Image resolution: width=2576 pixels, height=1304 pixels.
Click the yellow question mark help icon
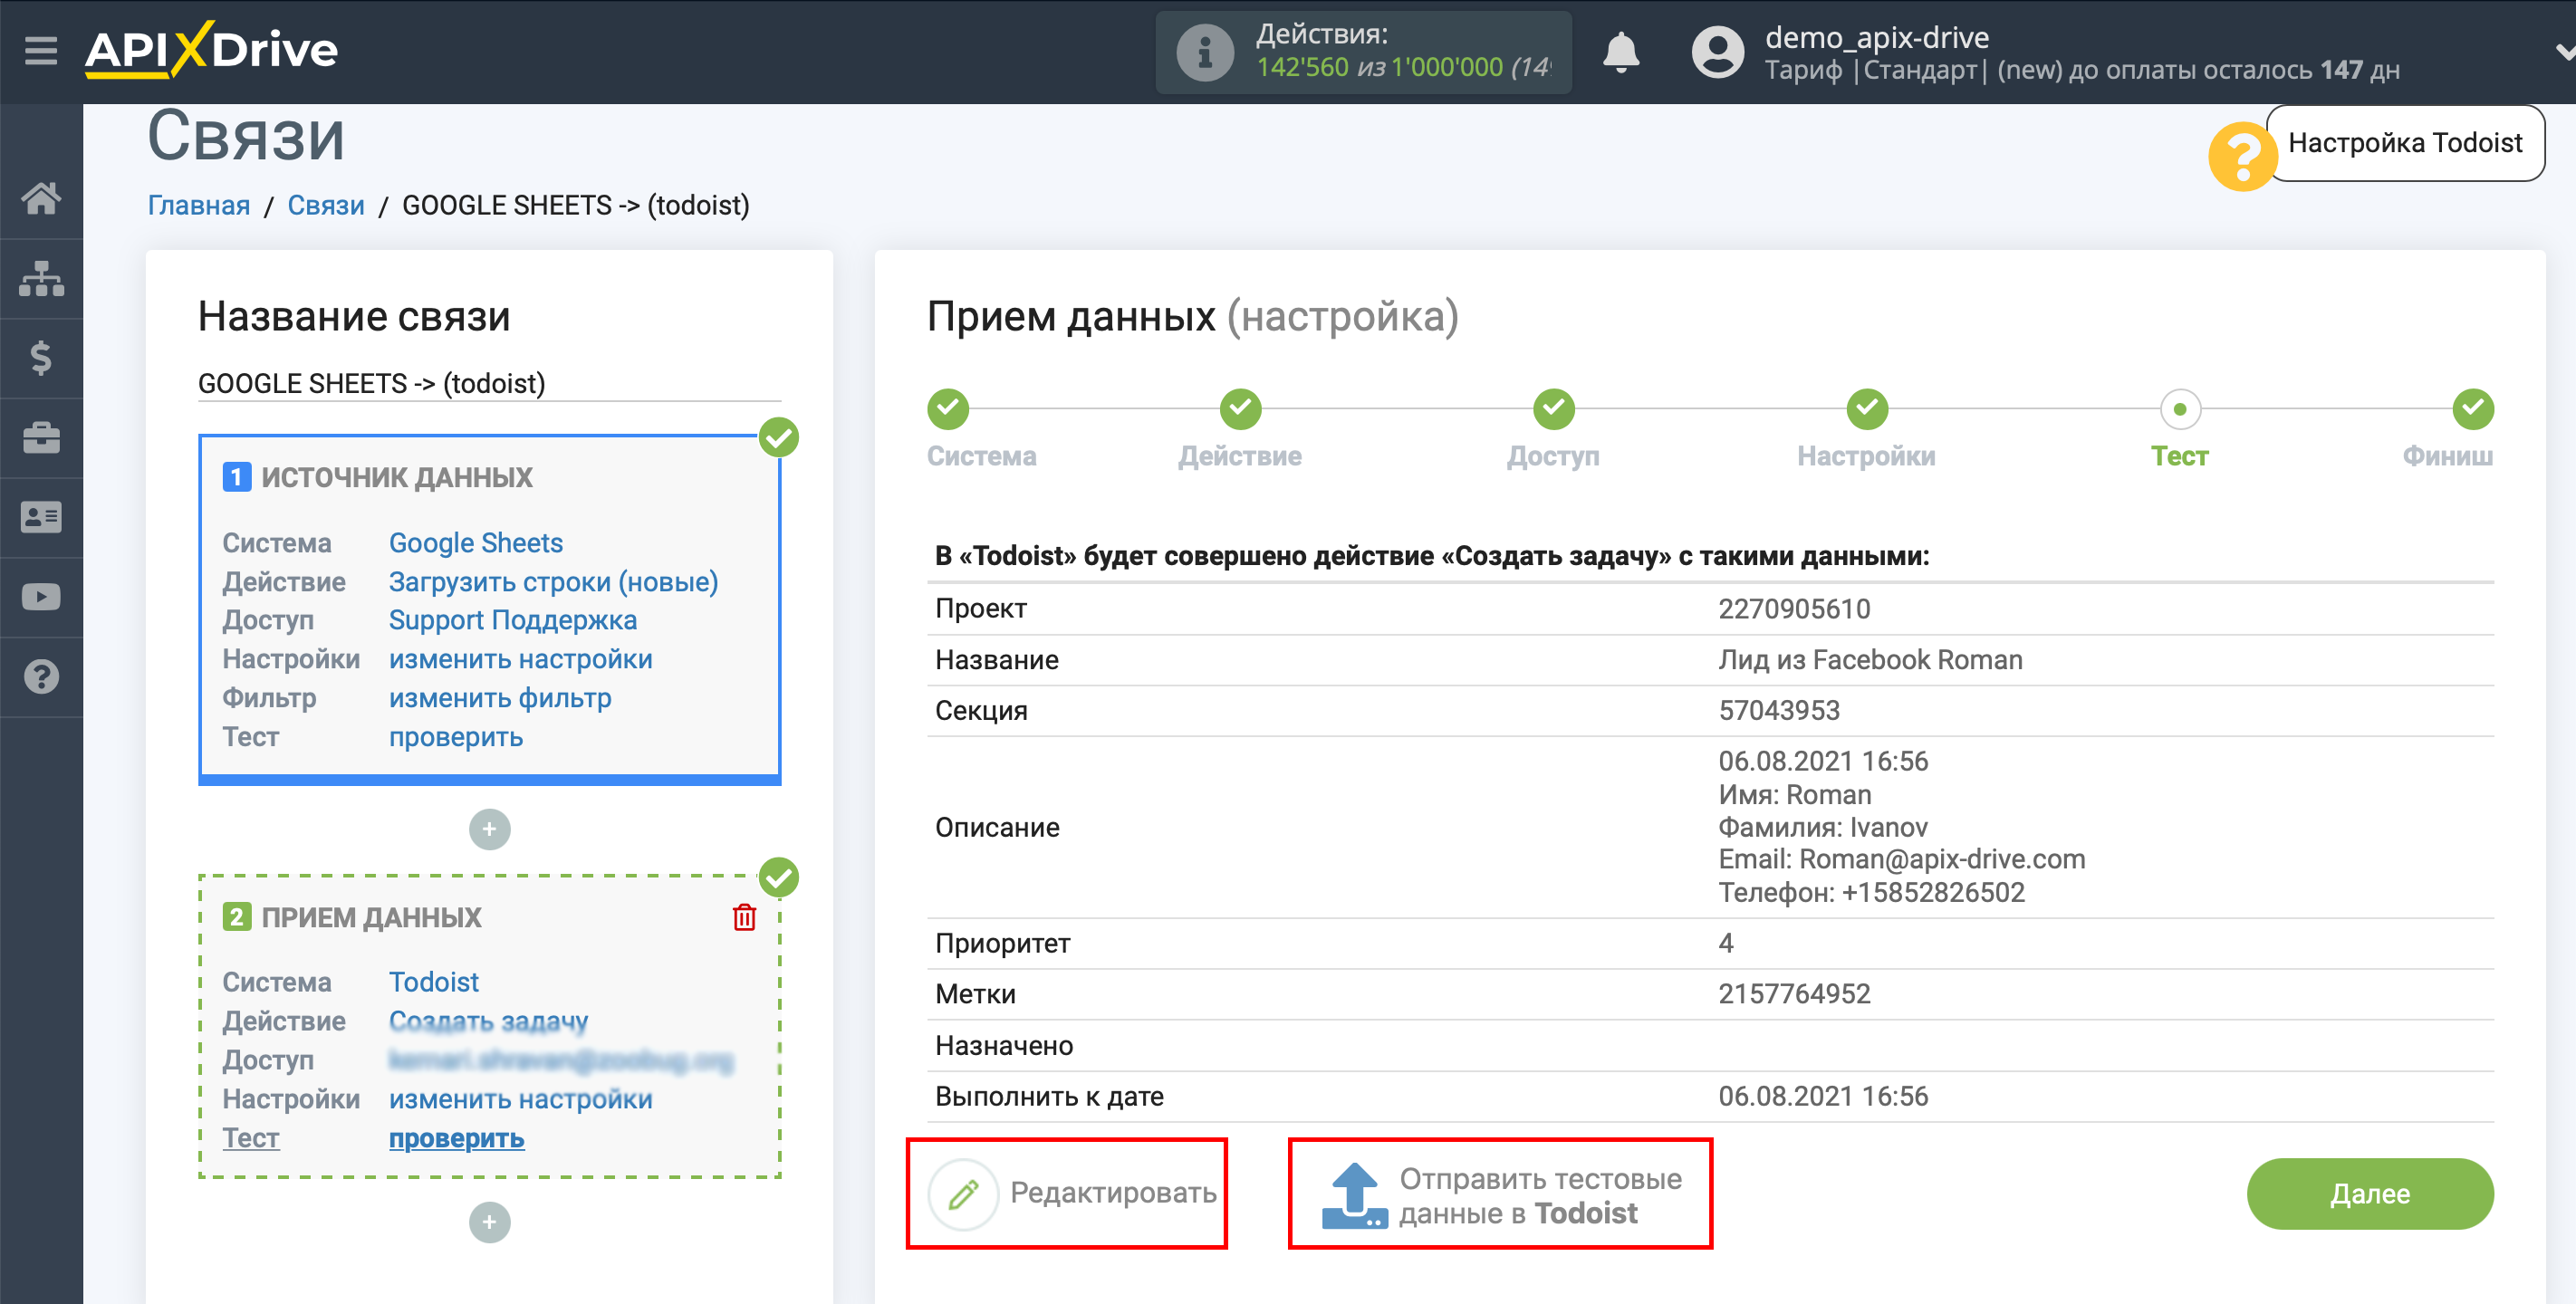click(2242, 155)
